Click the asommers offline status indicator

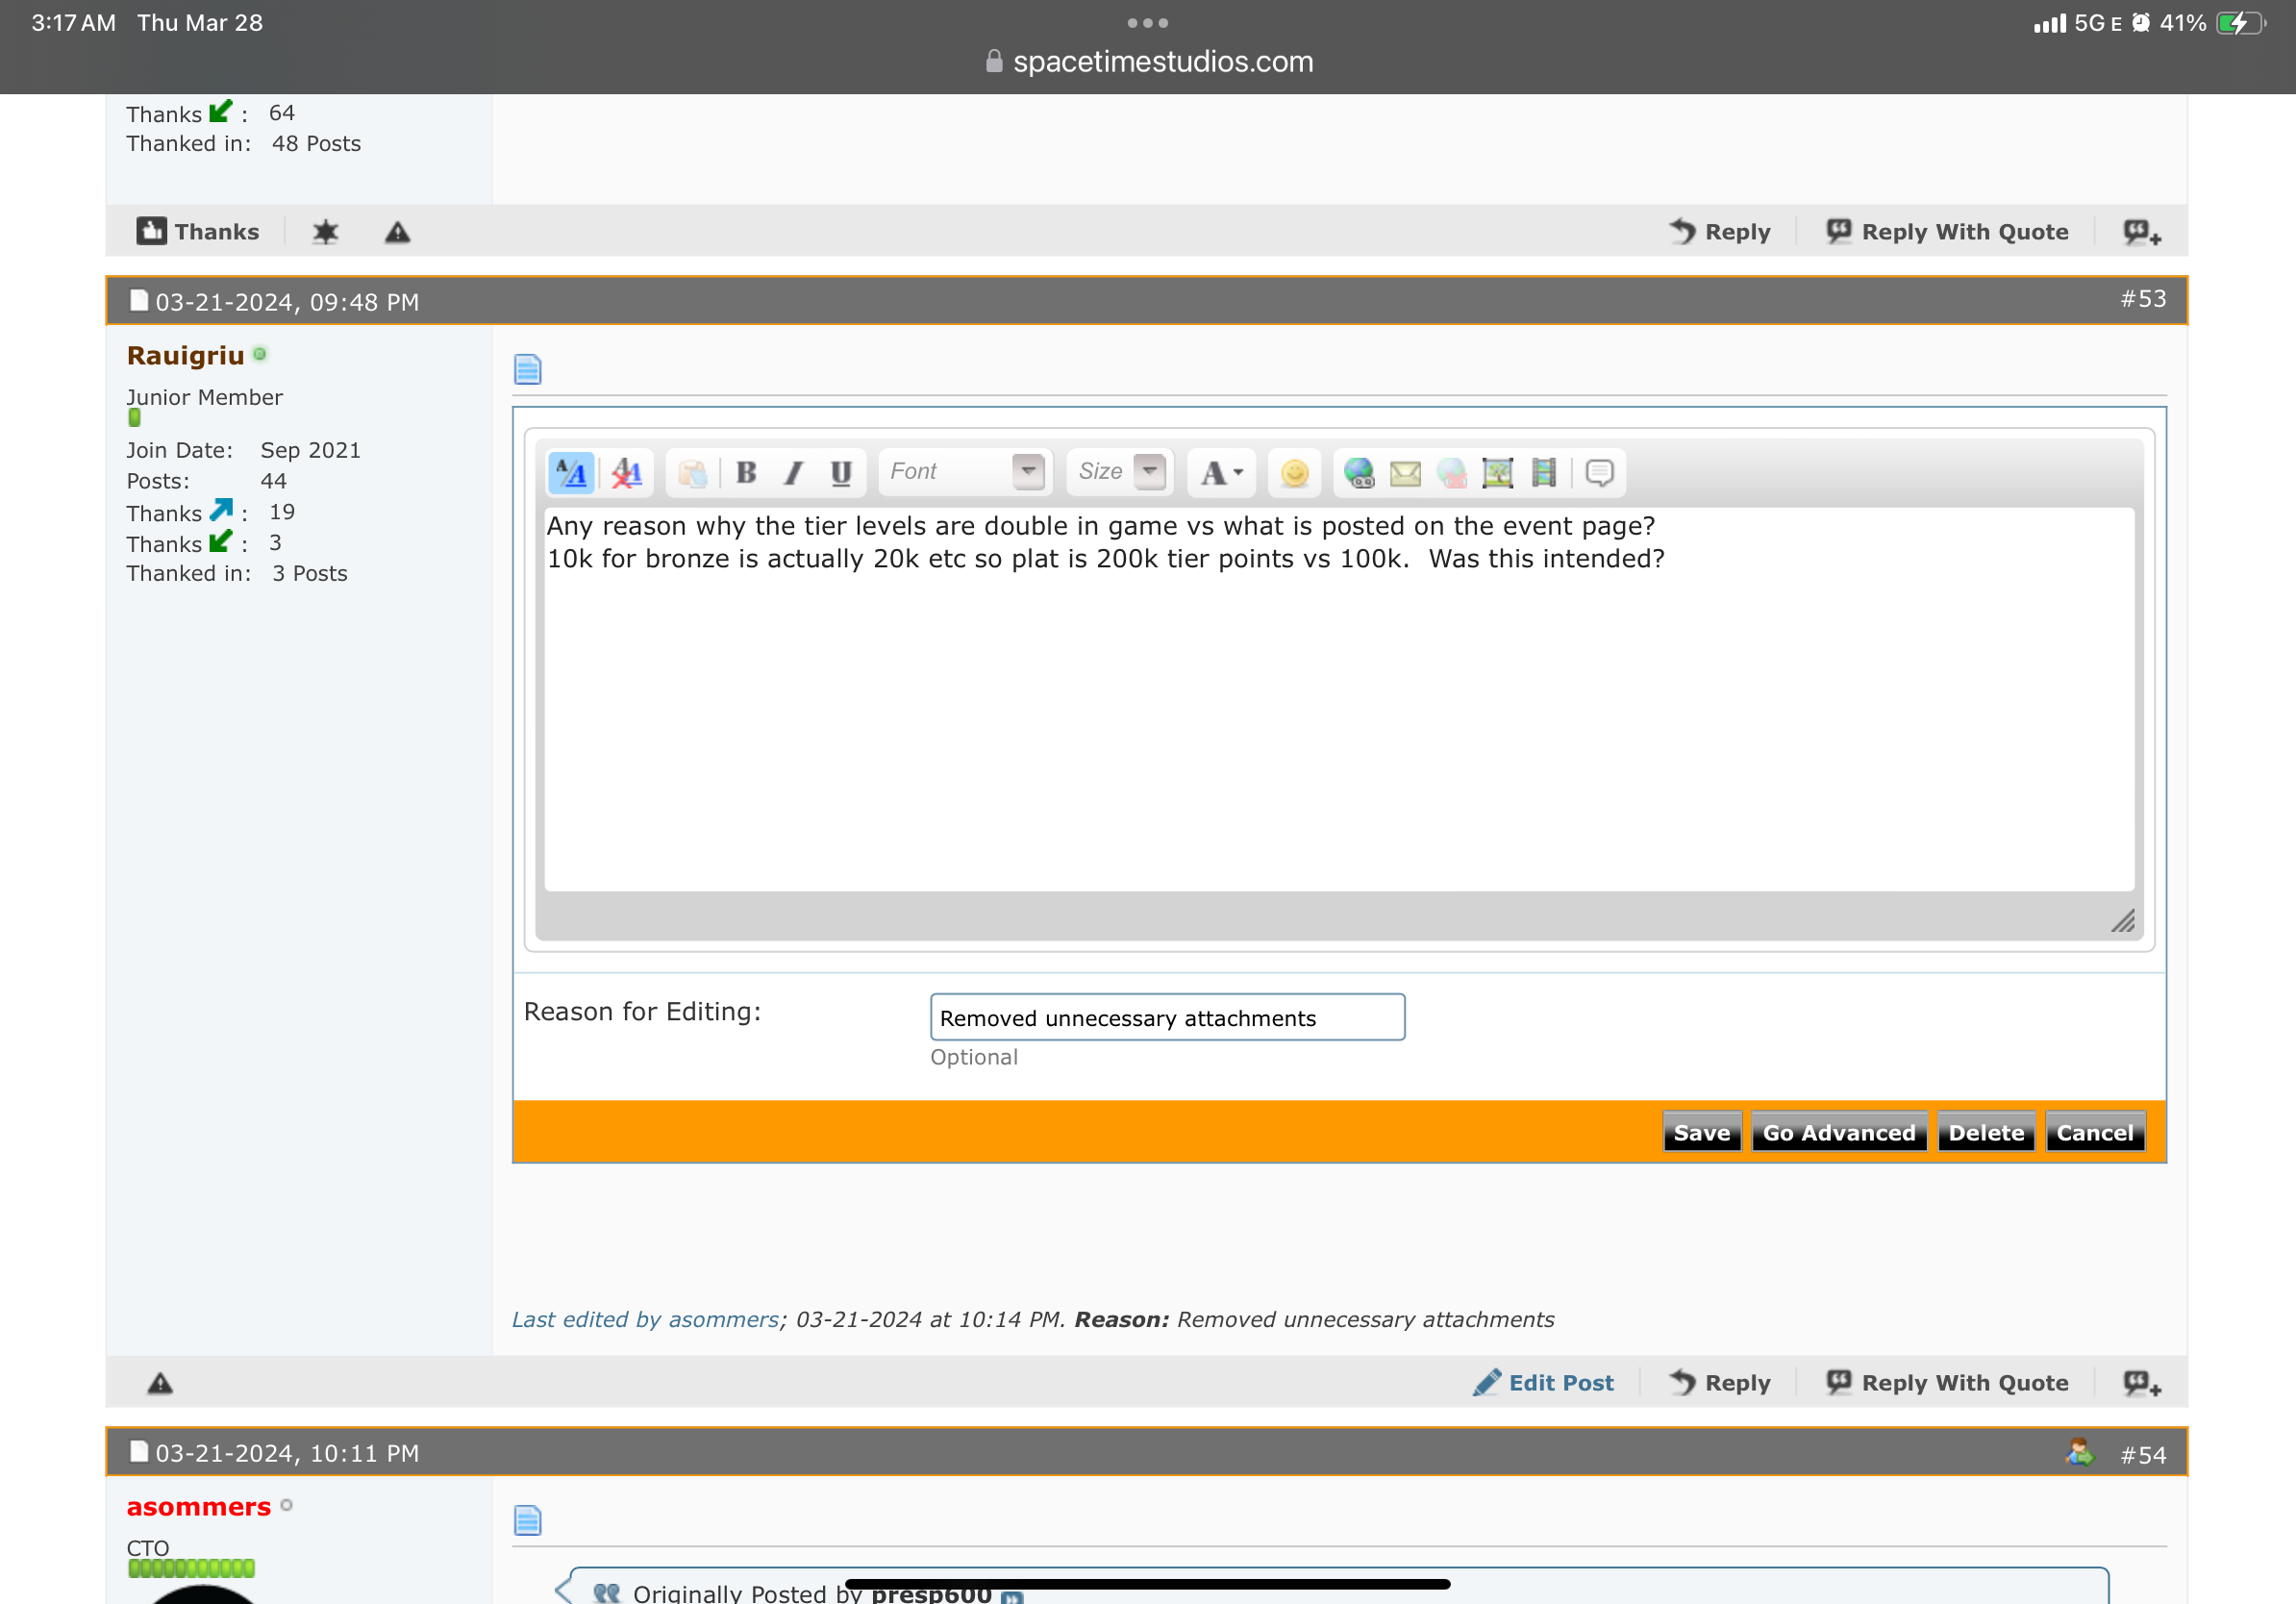pos(287,1505)
